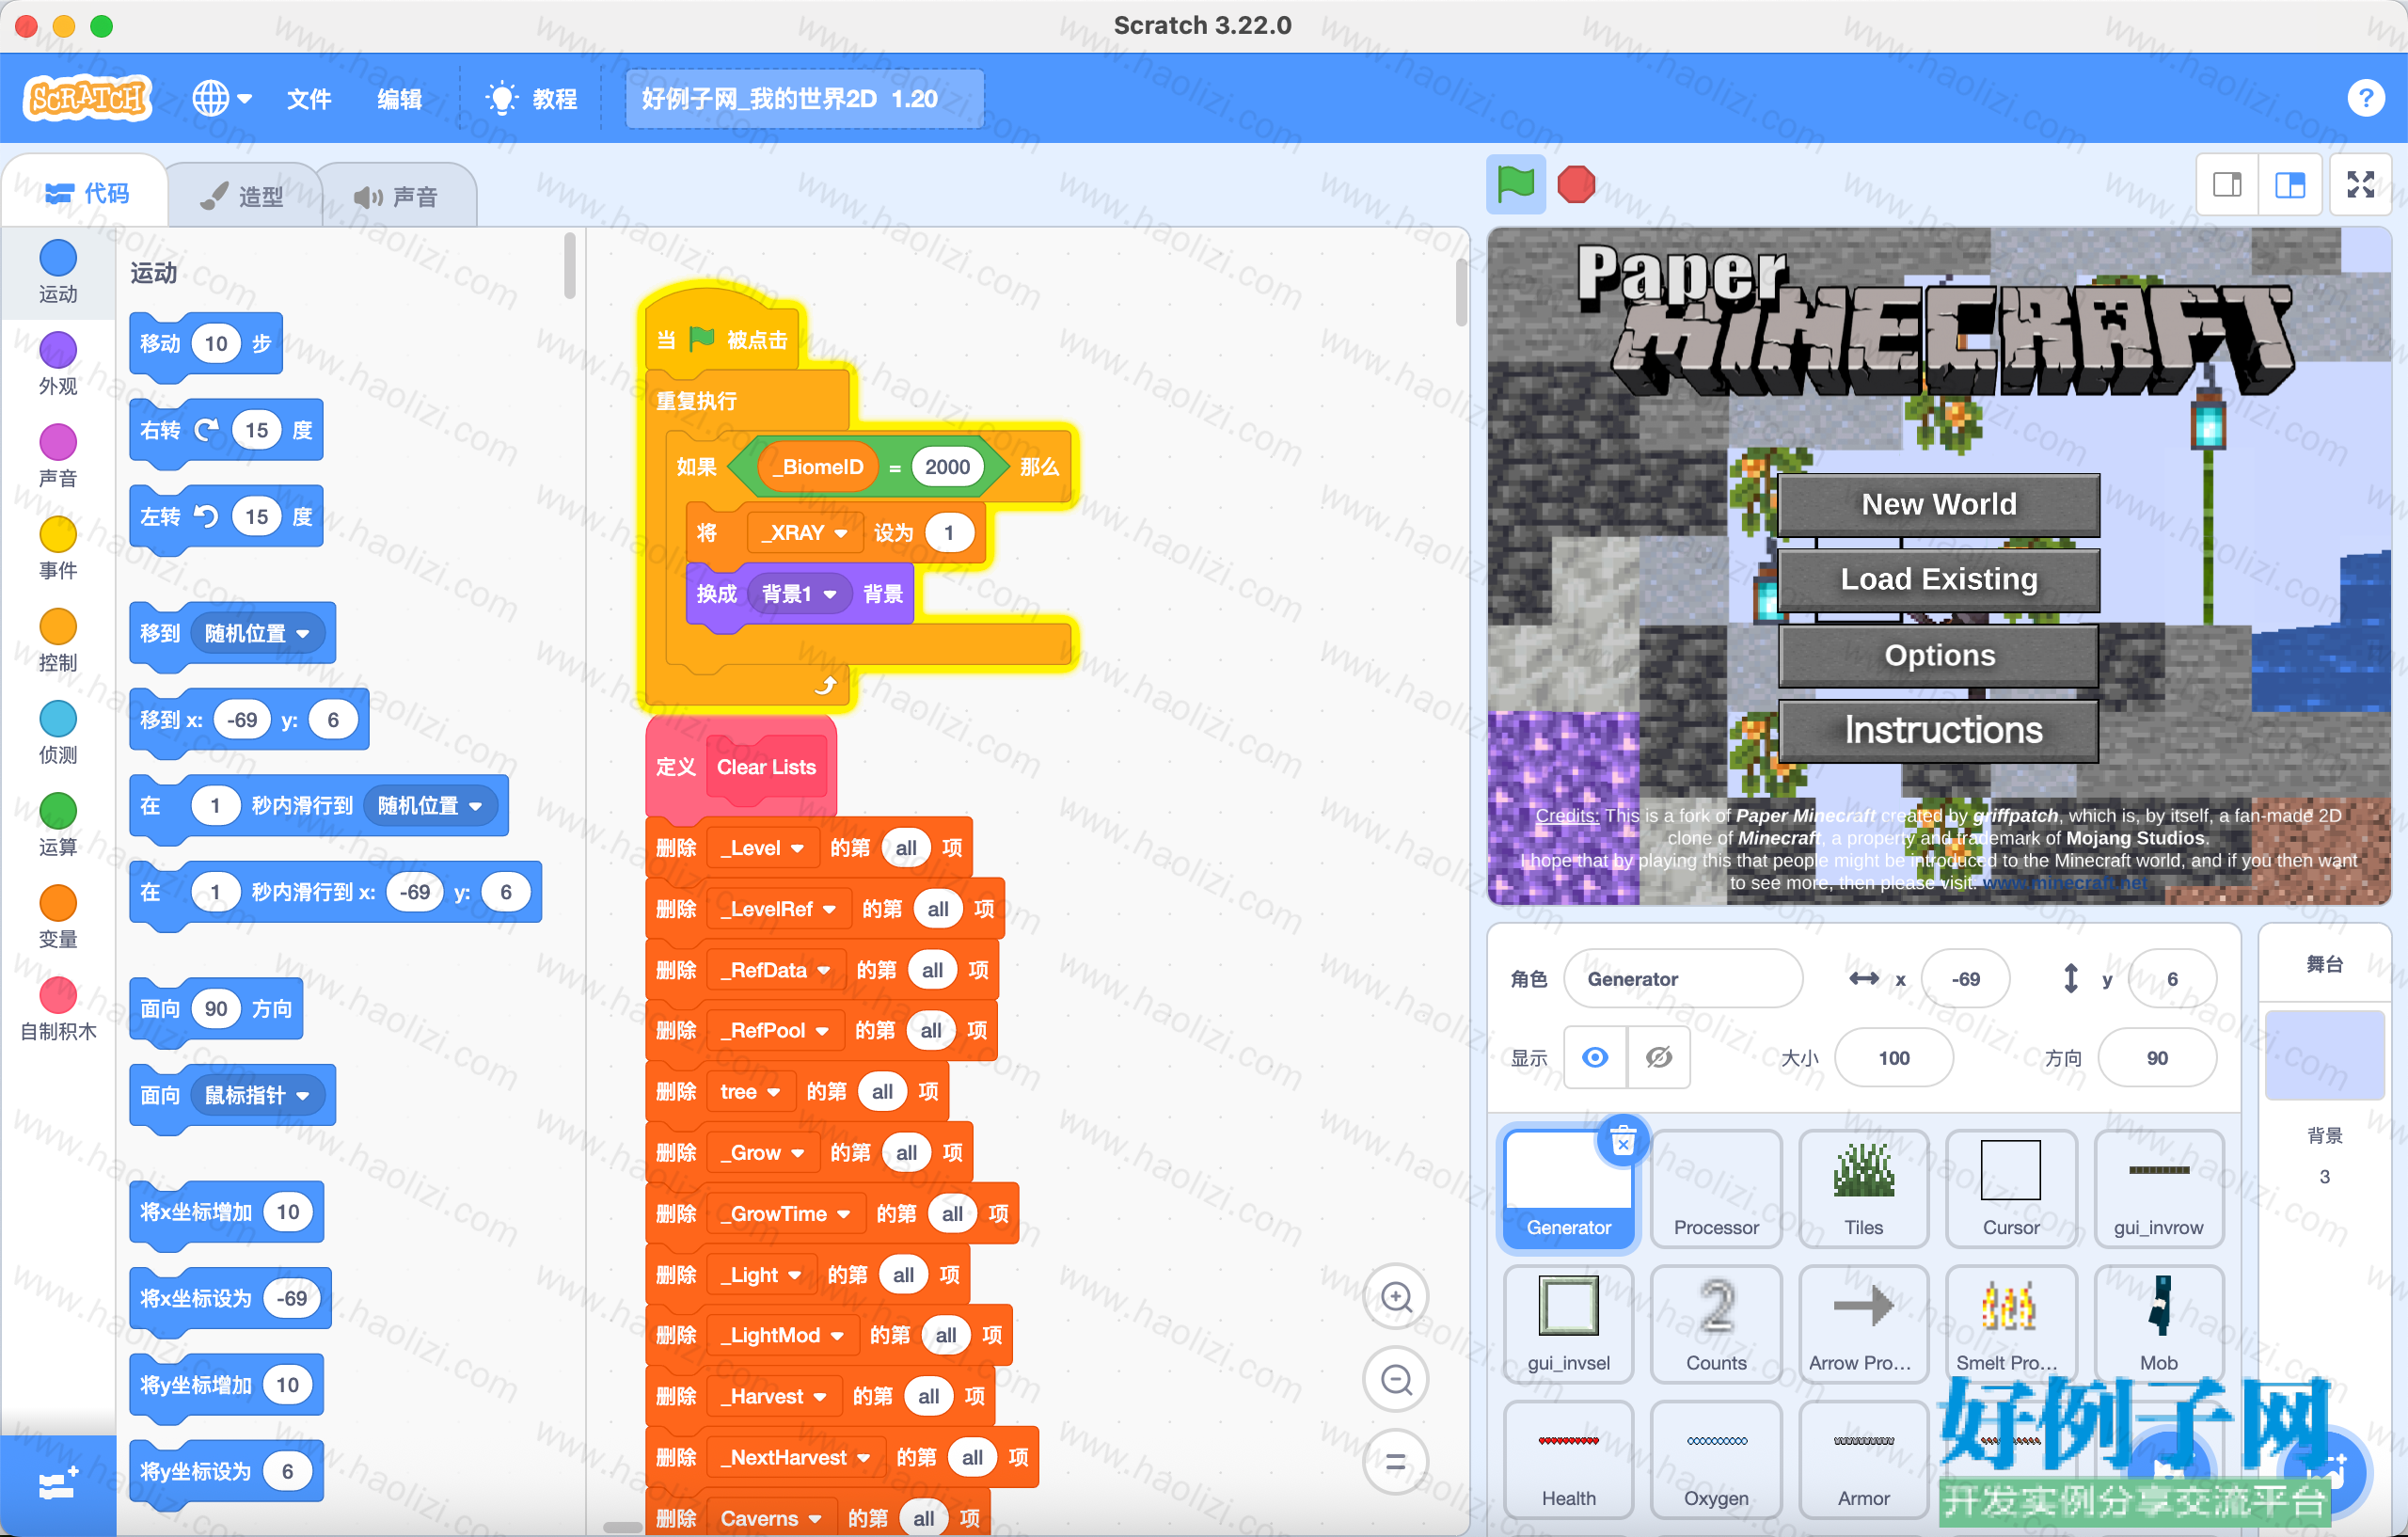The image size is (2408, 1537).
Task: Select the 外观 looks category
Action: point(58,364)
